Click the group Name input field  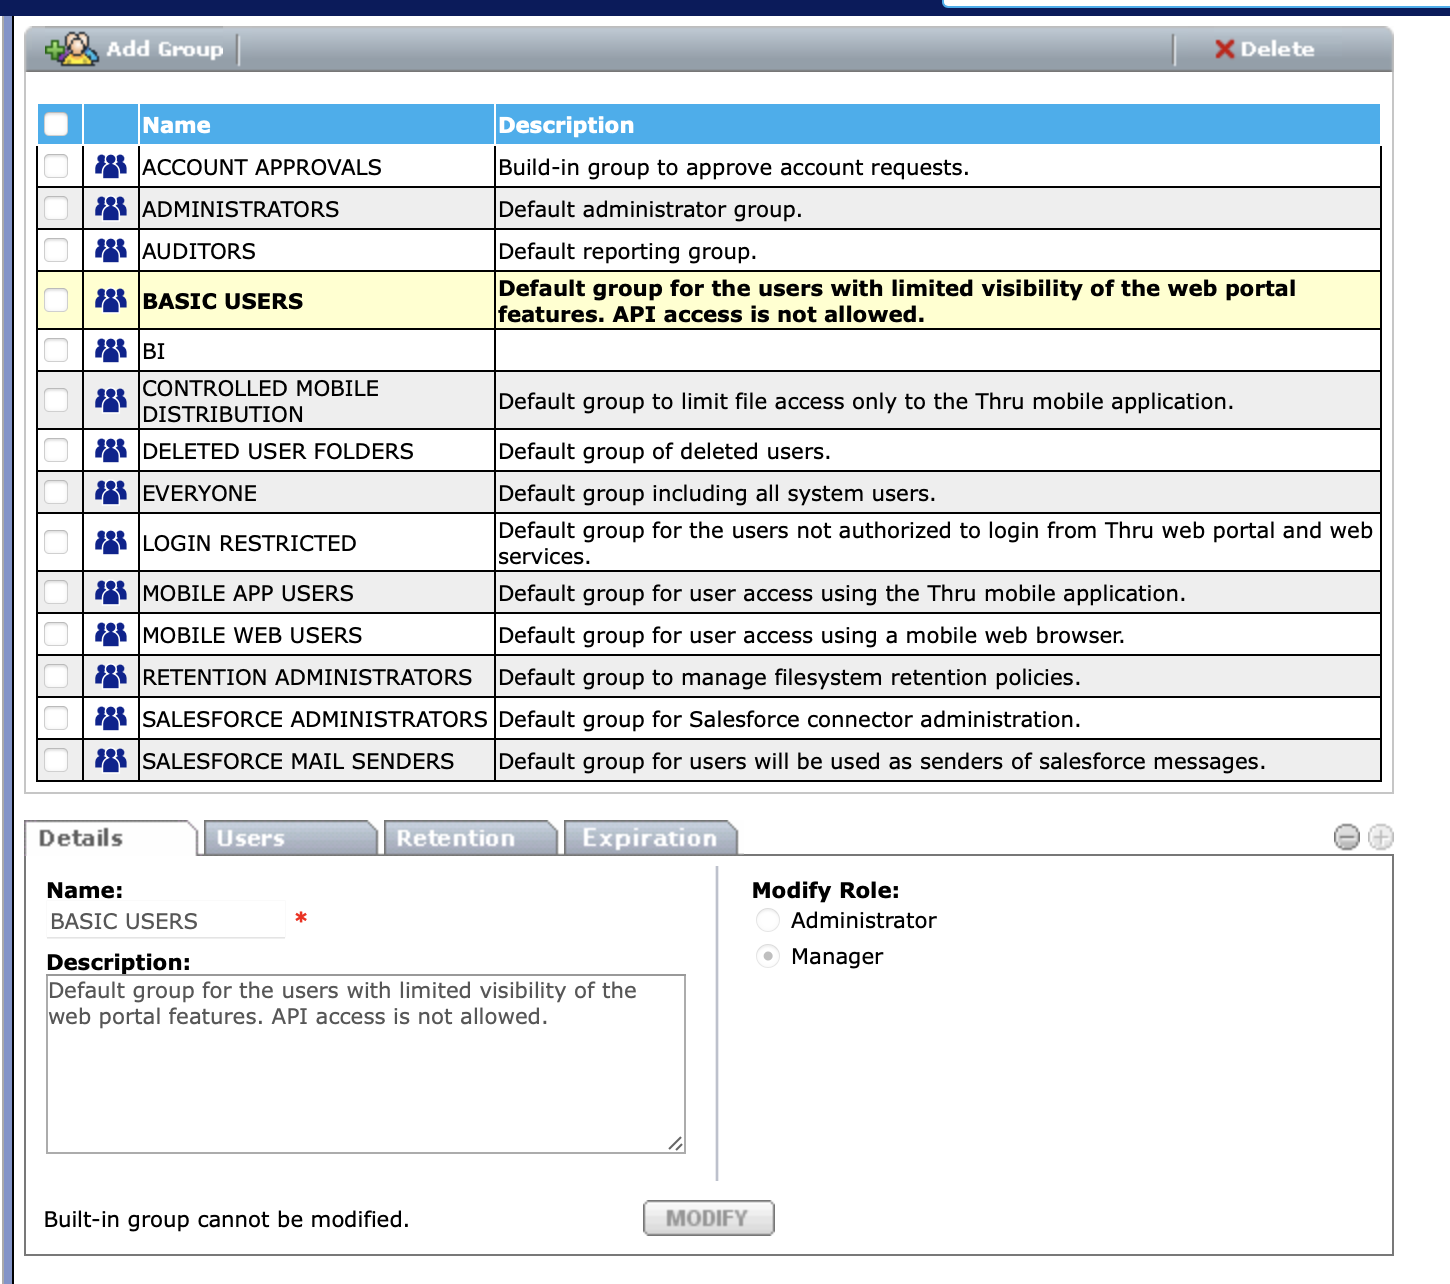(x=166, y=921)
